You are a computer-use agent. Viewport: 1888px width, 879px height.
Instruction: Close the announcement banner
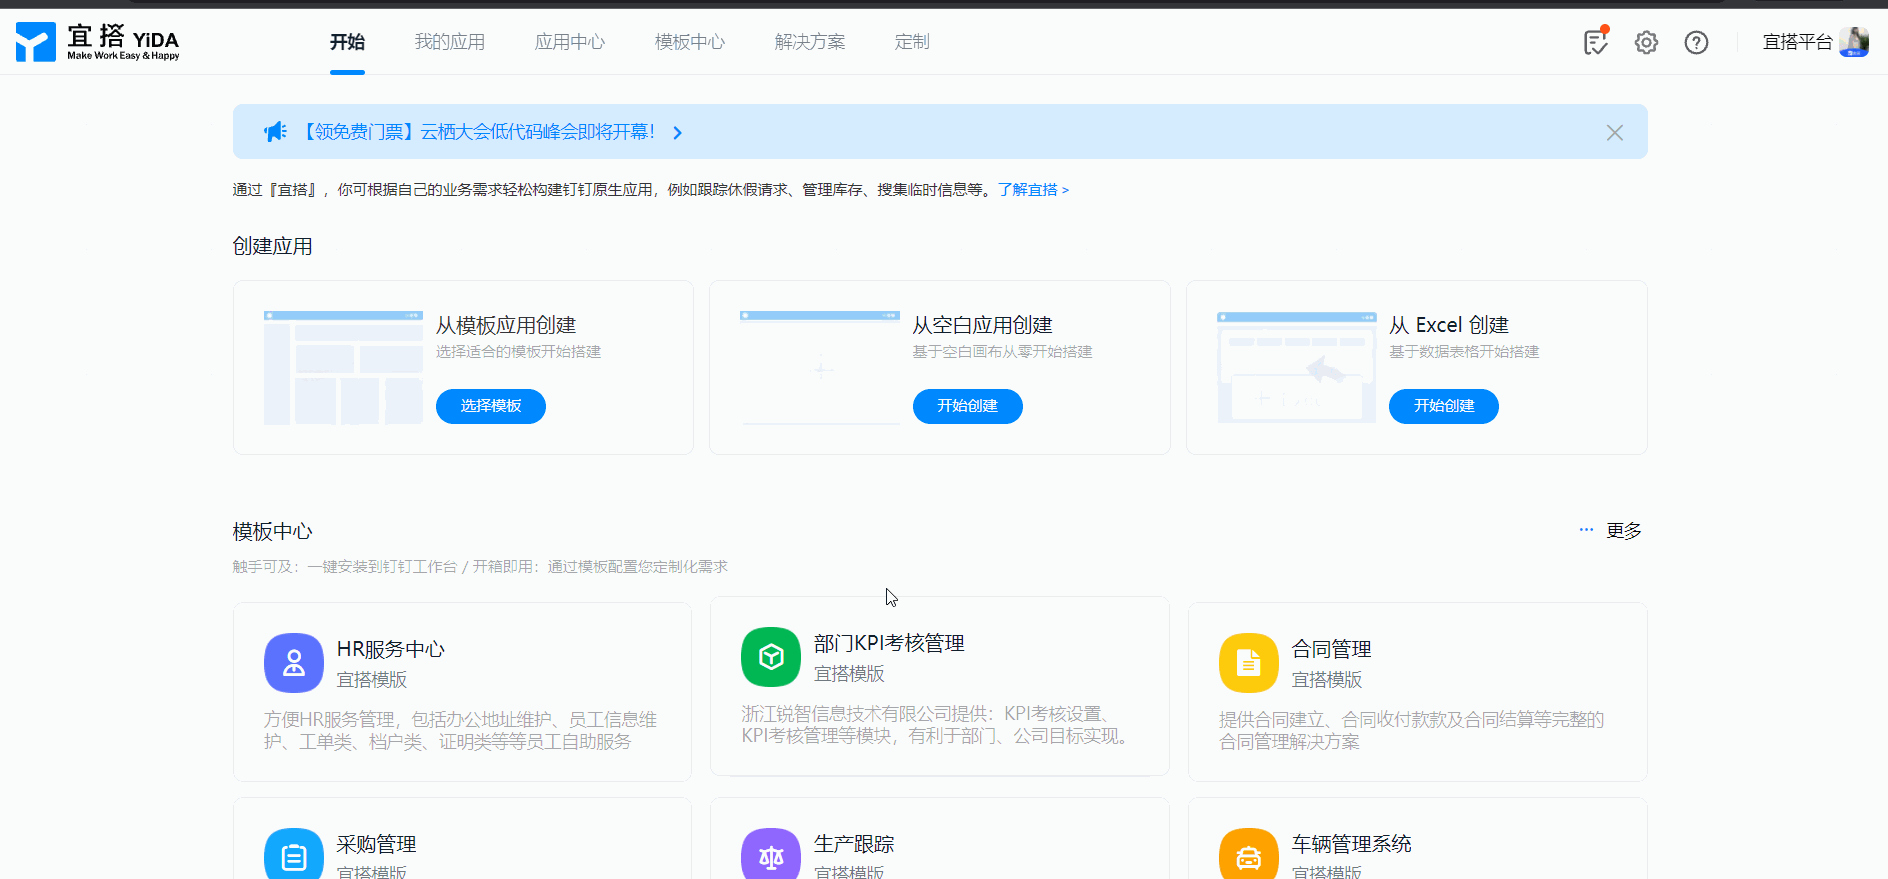tap(1614, 132)
